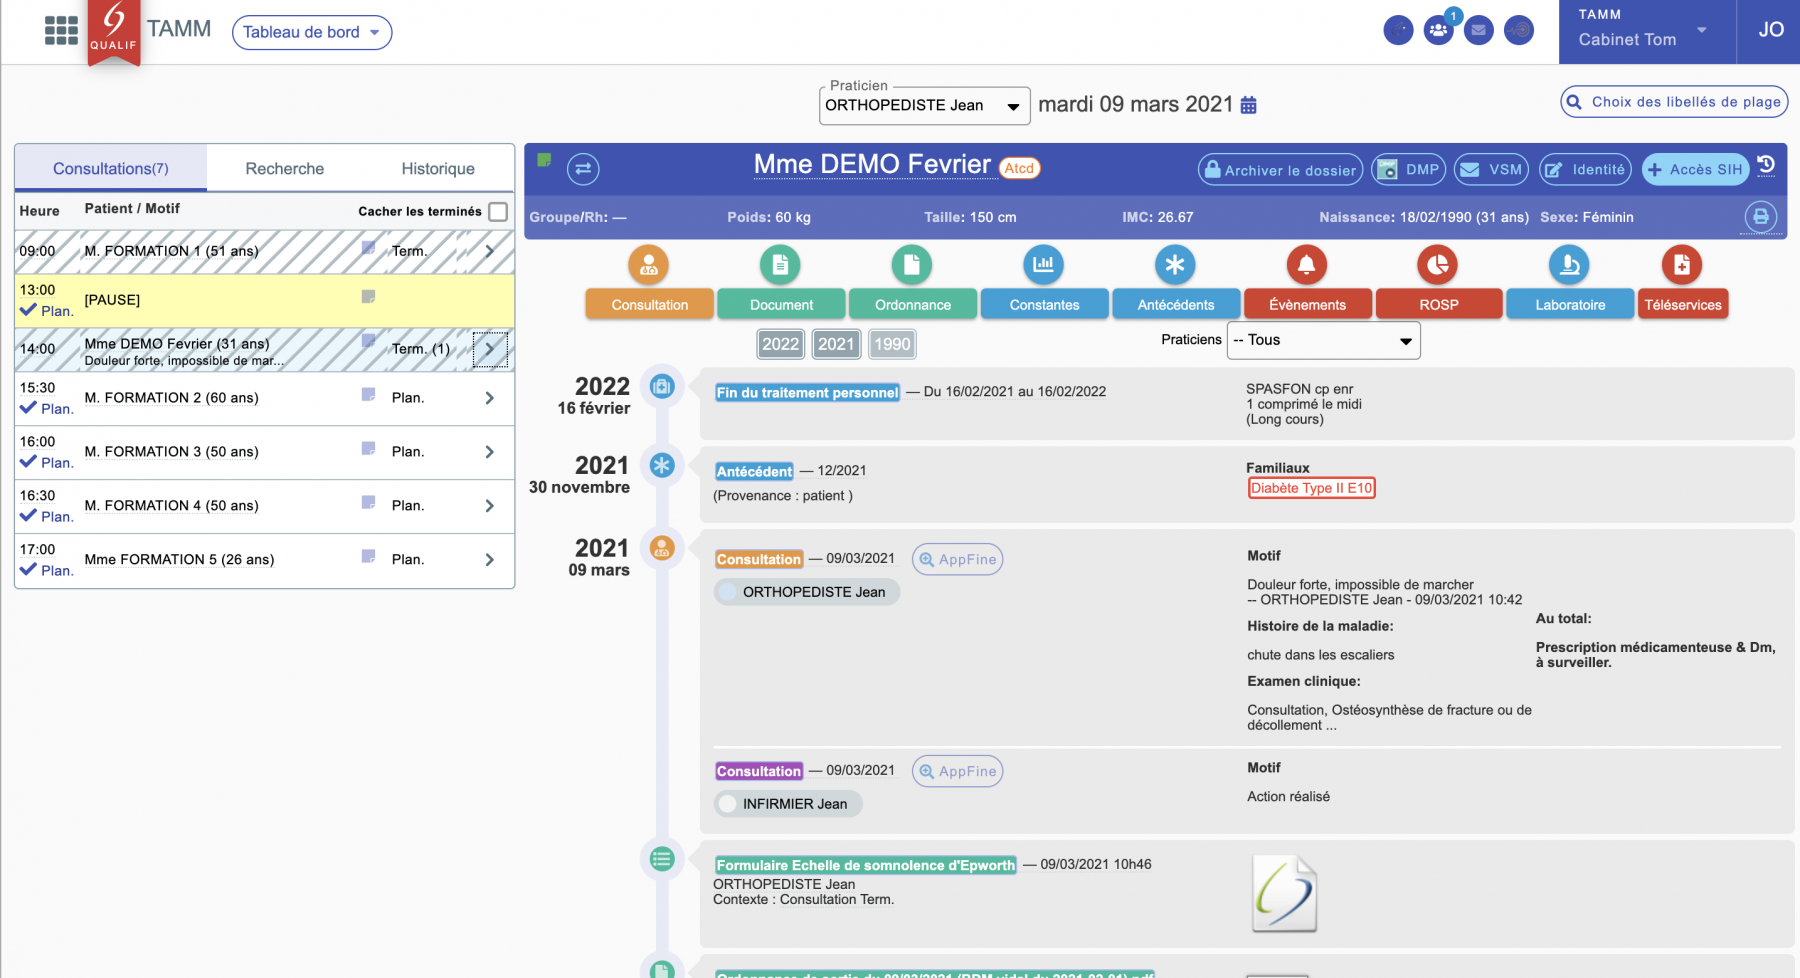Open the Praticien ORTHOPEDISTE Jean dropdown

(924, 105)
